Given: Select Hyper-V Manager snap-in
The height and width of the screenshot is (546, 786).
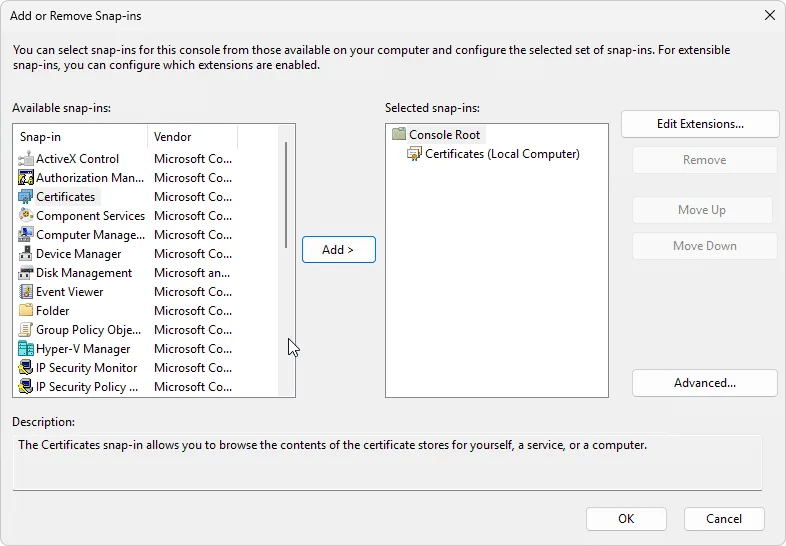Looking at the screenshot, I should (x=83, y=349).
